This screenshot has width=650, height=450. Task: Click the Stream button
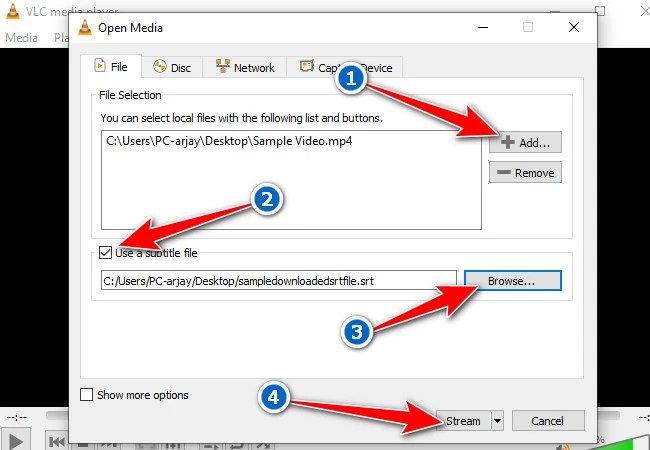click(463, 421)
